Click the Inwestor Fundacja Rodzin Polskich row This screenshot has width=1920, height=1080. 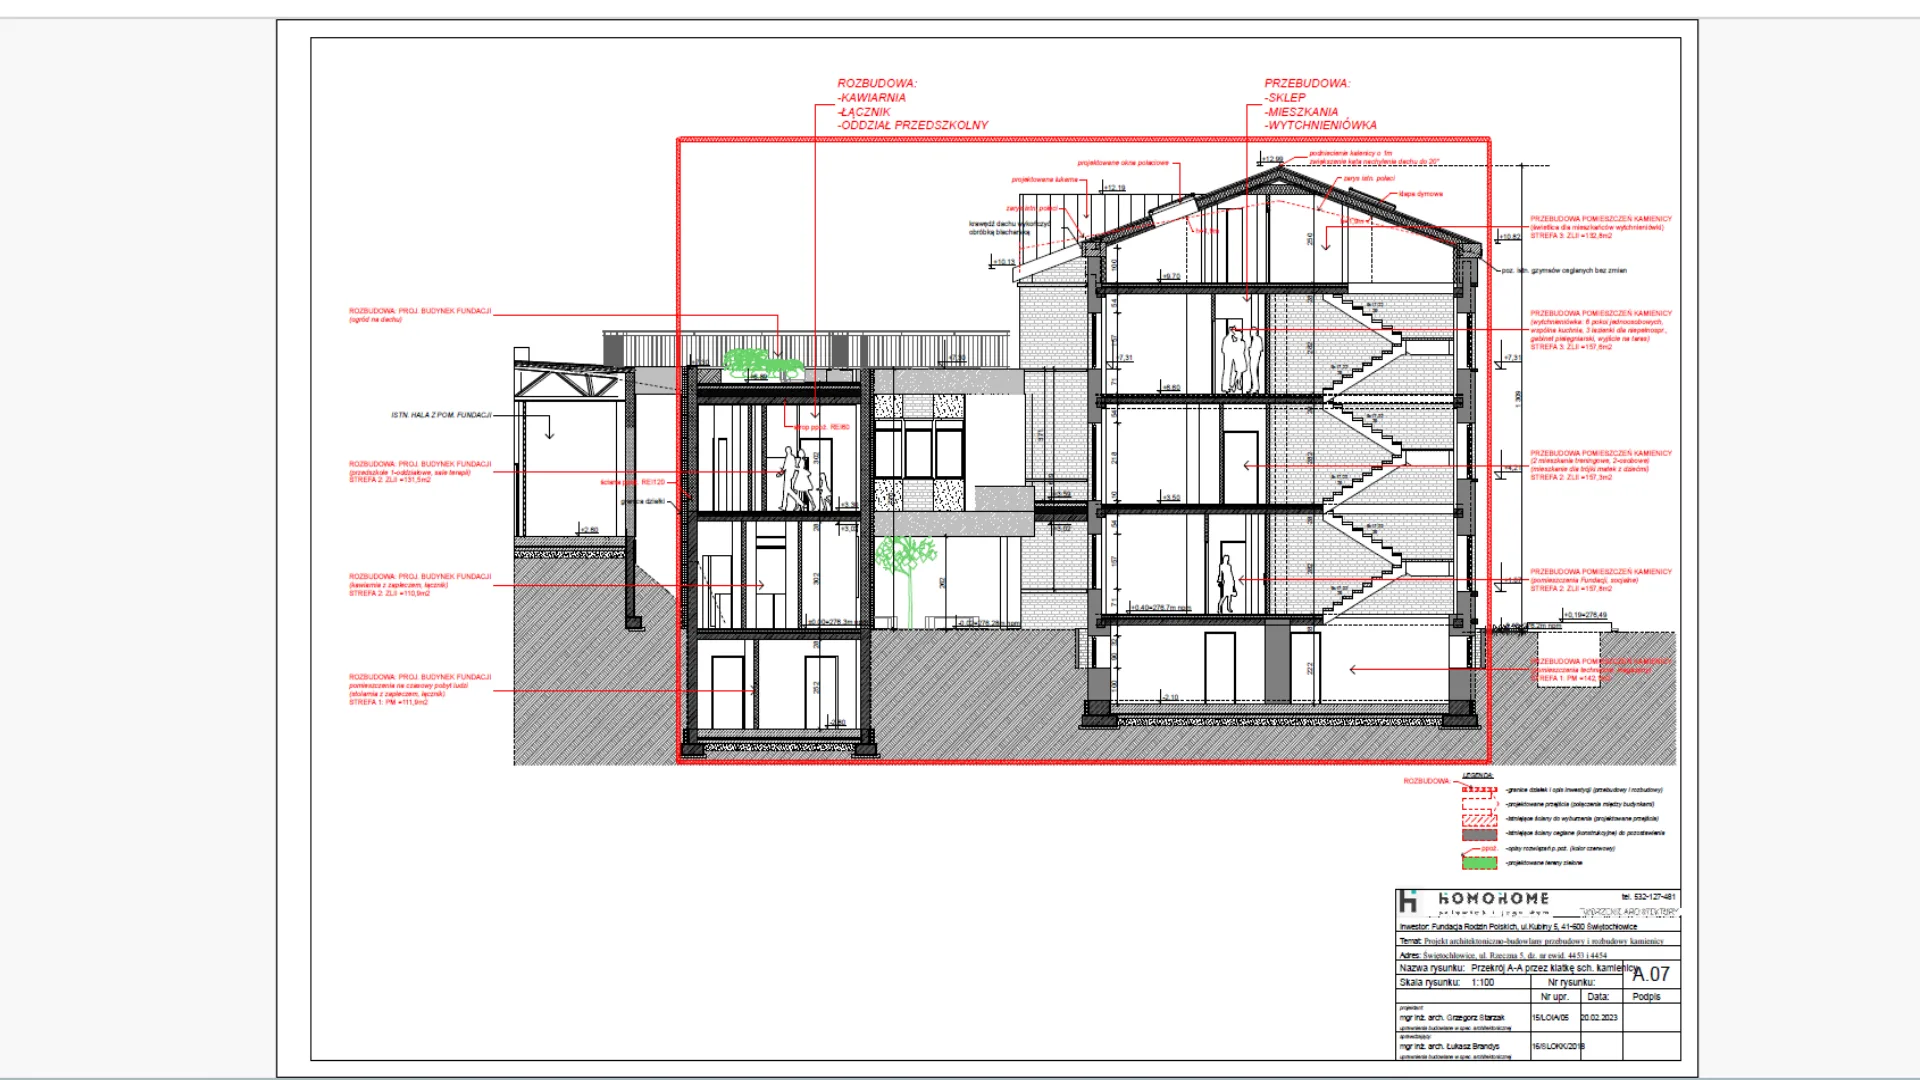click(1517, 927)
